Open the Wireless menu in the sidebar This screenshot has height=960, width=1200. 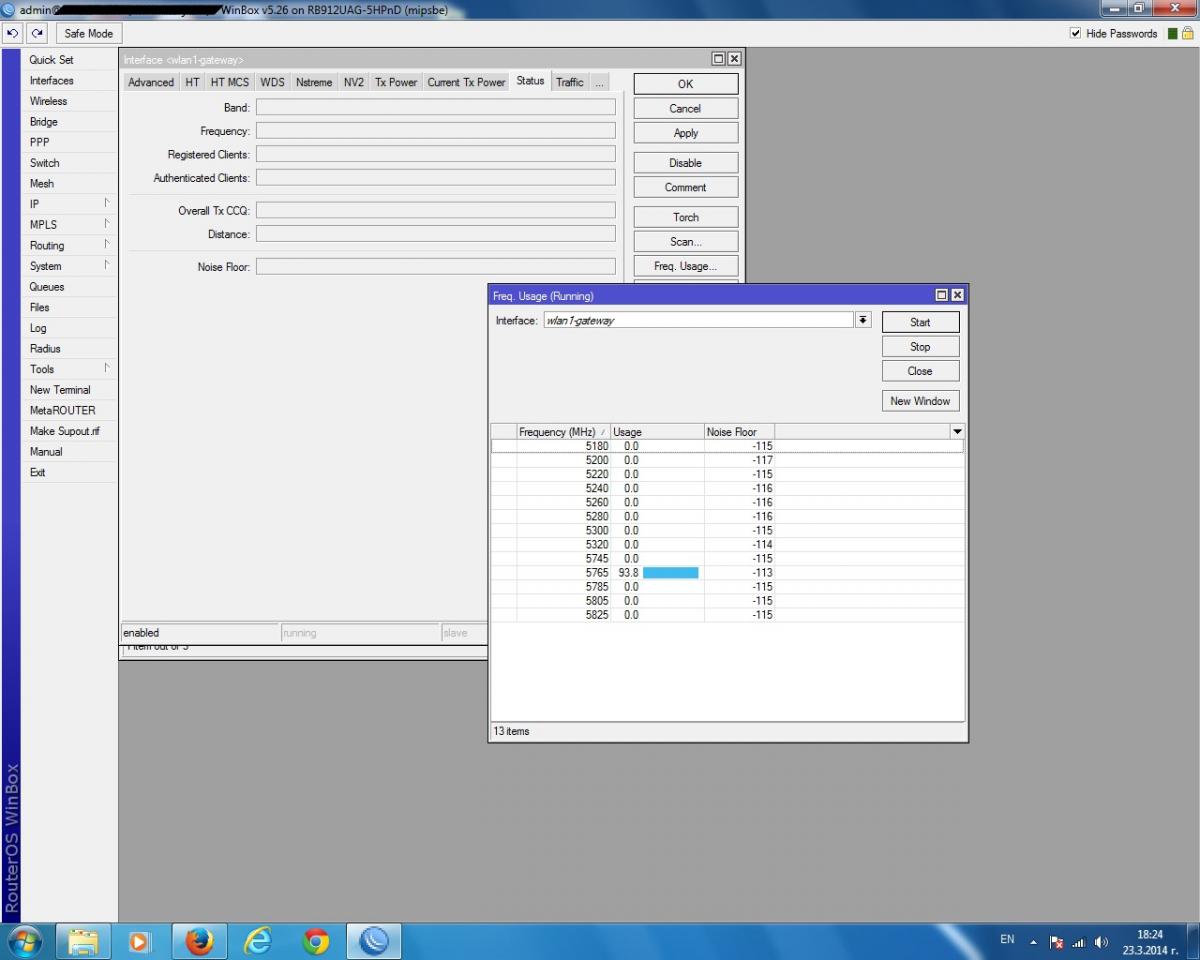pos(48,101)
